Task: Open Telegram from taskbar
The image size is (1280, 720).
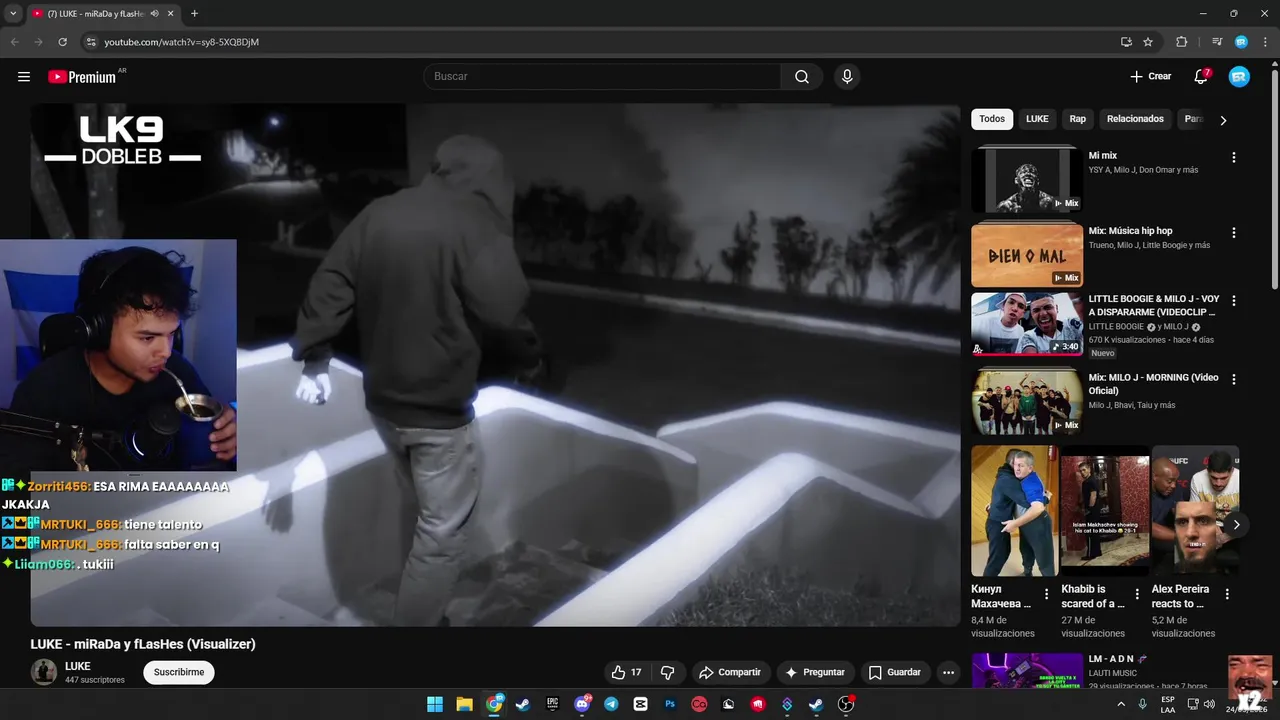Action: coord(611,704)
